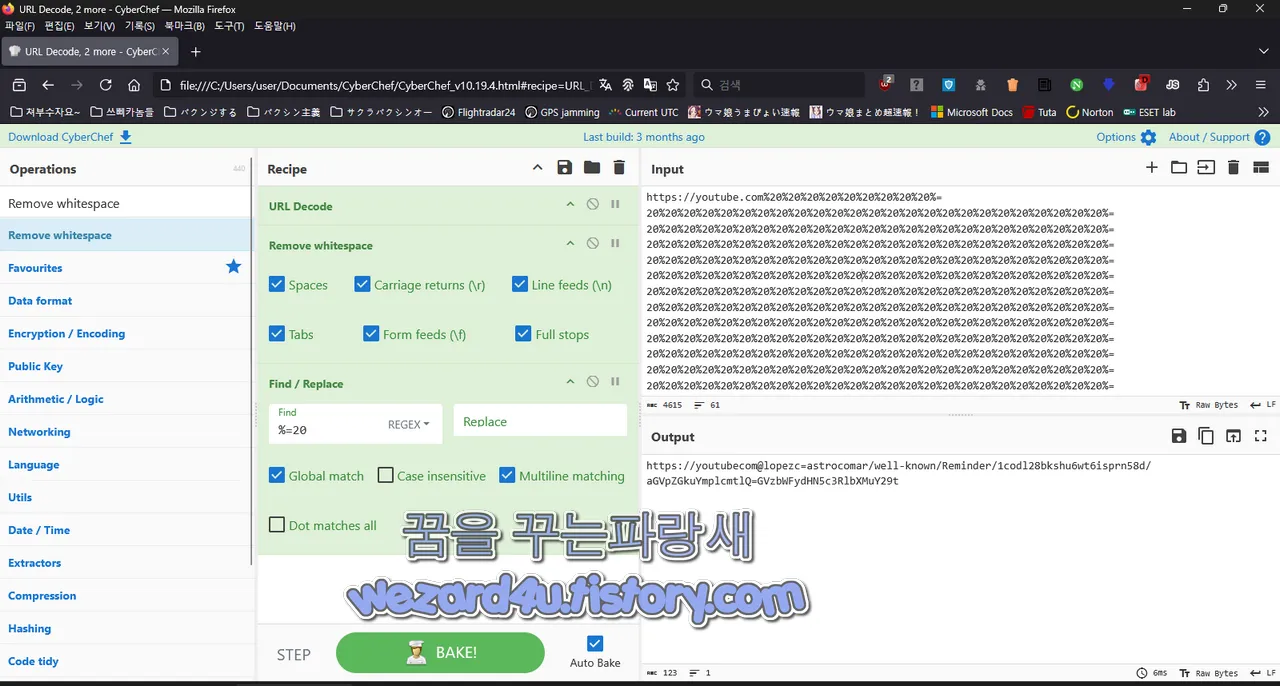Clear the recipe with the trash icon
The width and height of the screenshot is (1280, 686).
click(x=619, y=168)
